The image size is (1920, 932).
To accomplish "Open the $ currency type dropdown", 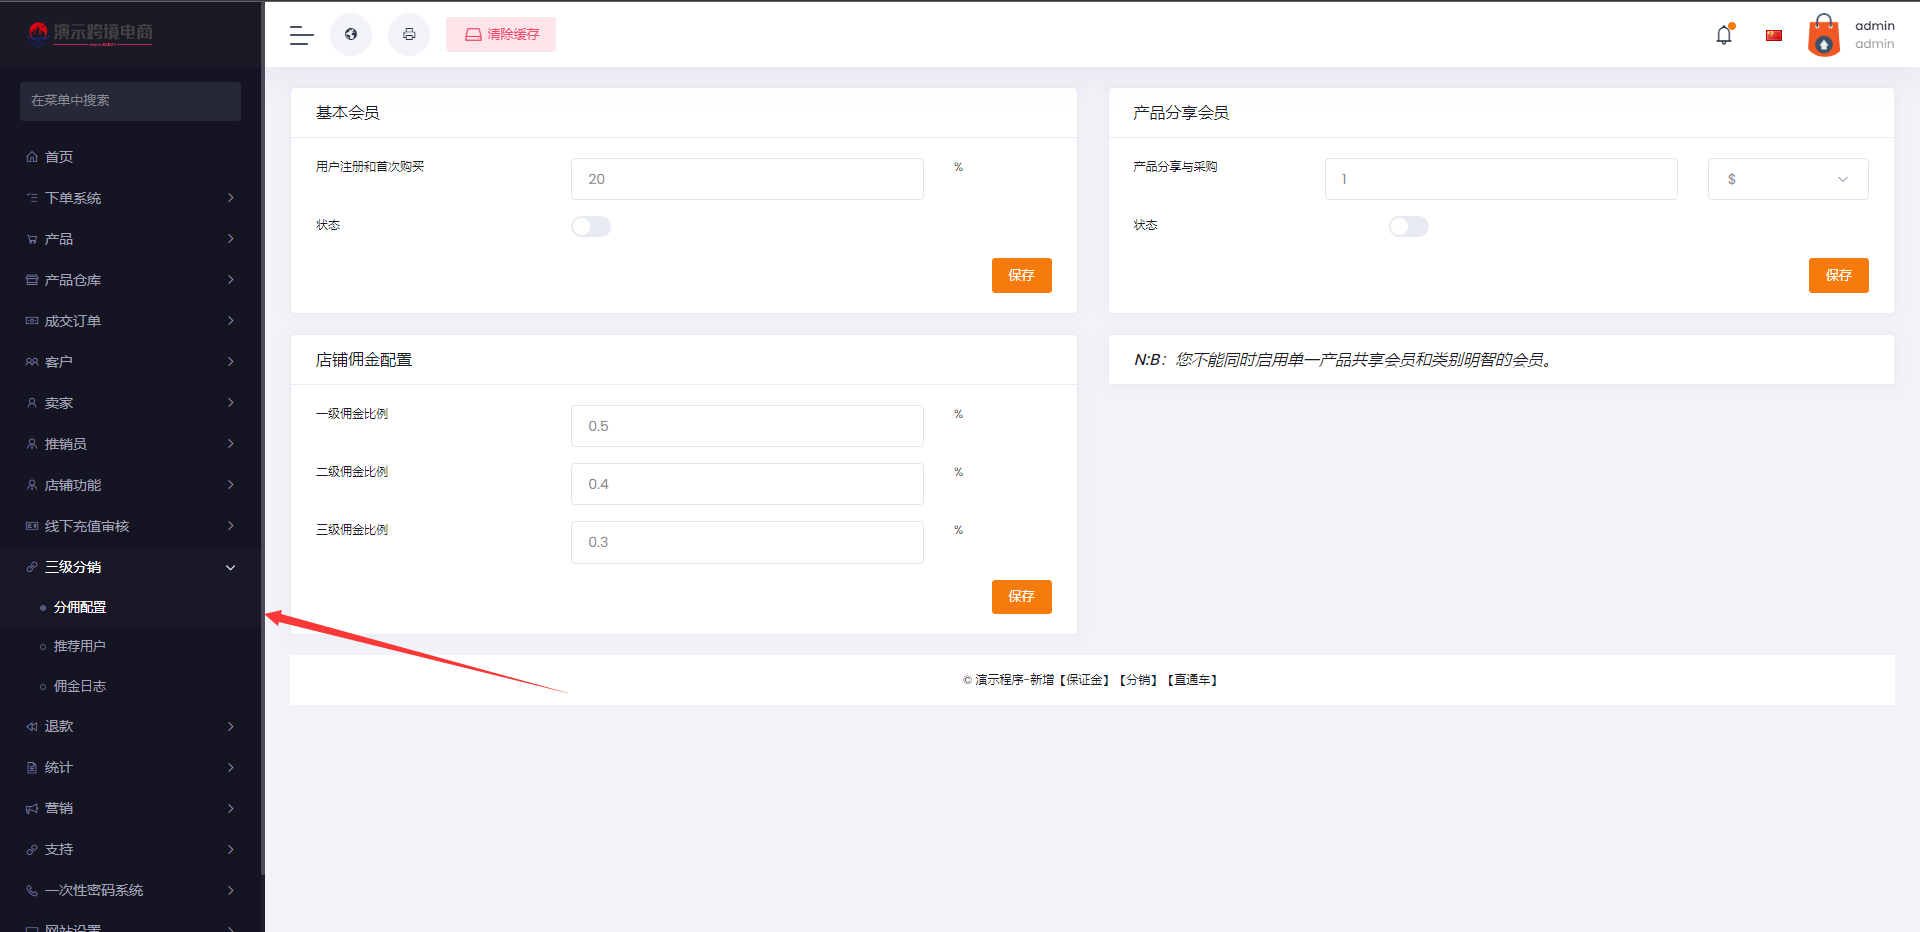I will [1787, 179].
